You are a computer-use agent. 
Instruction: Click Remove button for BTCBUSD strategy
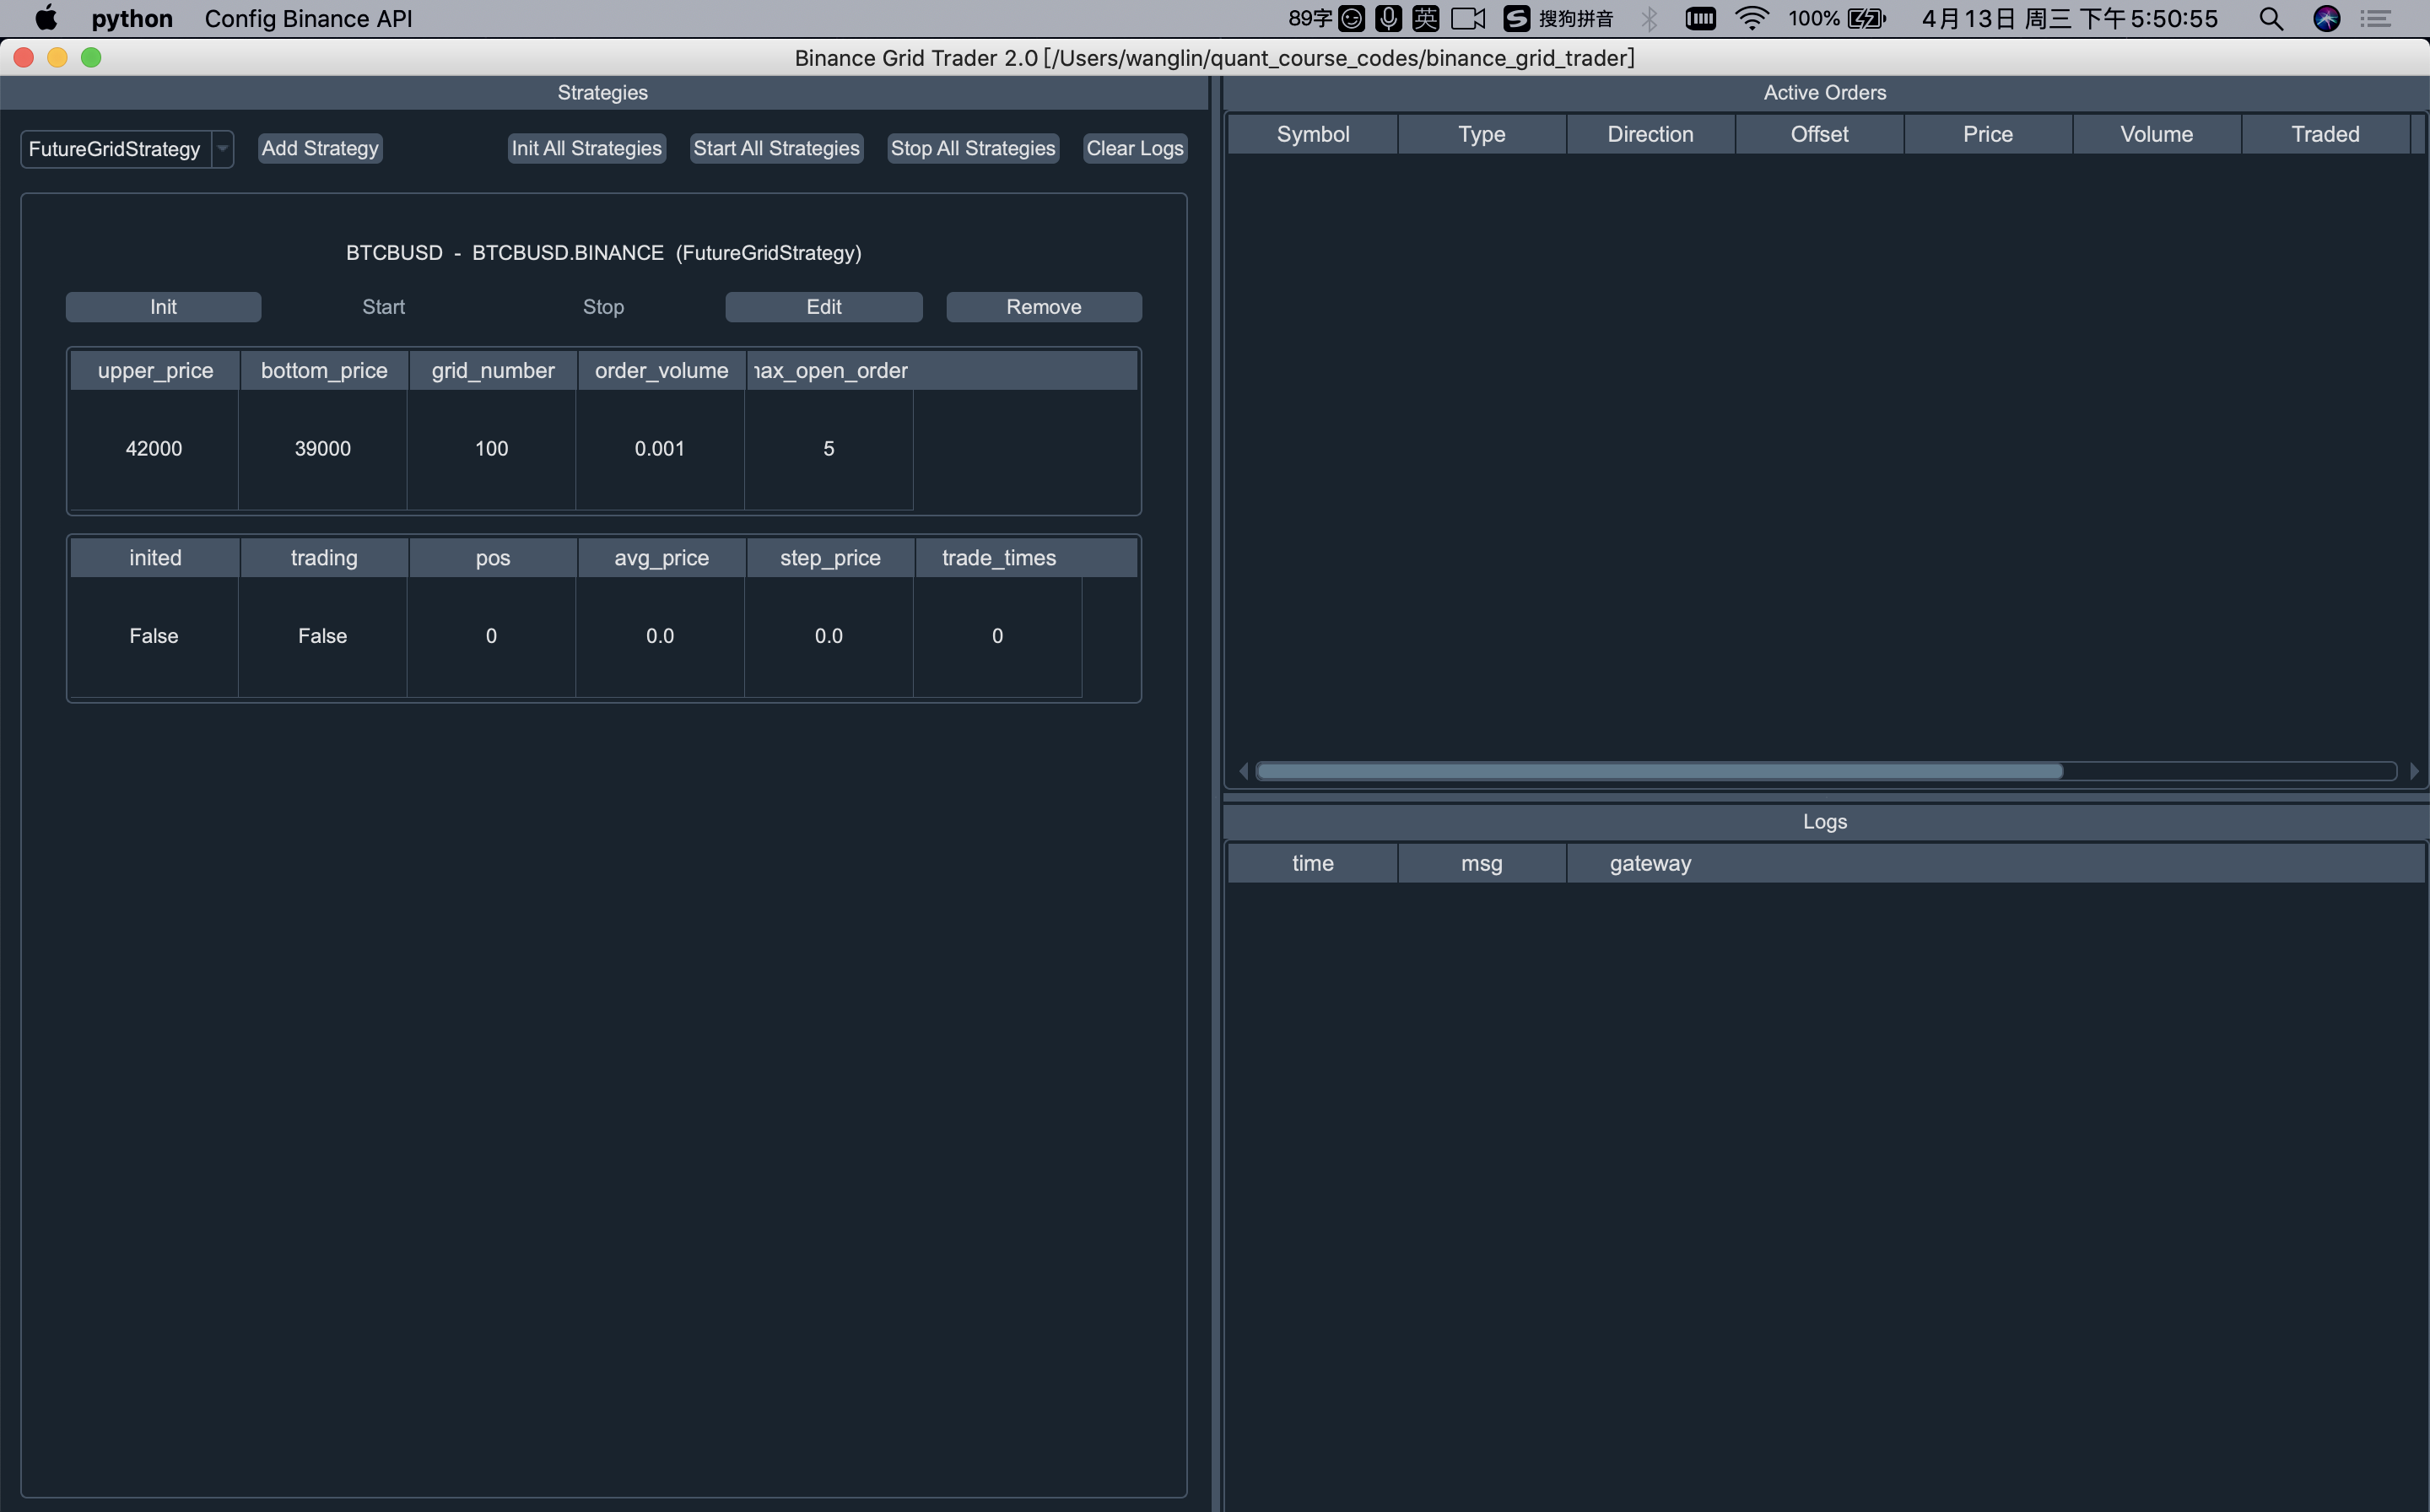(x=1044, y=305)
